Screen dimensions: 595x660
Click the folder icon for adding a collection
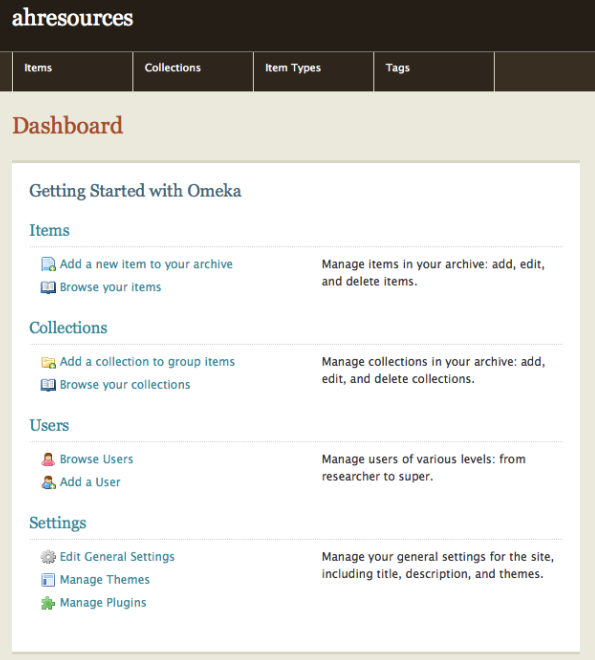(x=48, y=362)
